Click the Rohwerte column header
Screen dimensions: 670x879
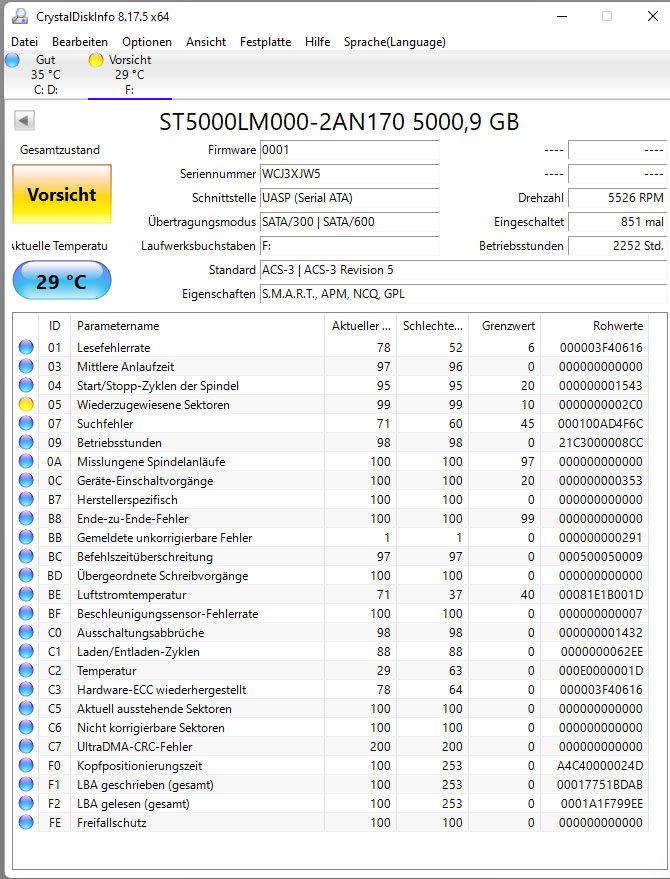pyautogui.click(x=594, y=326)
